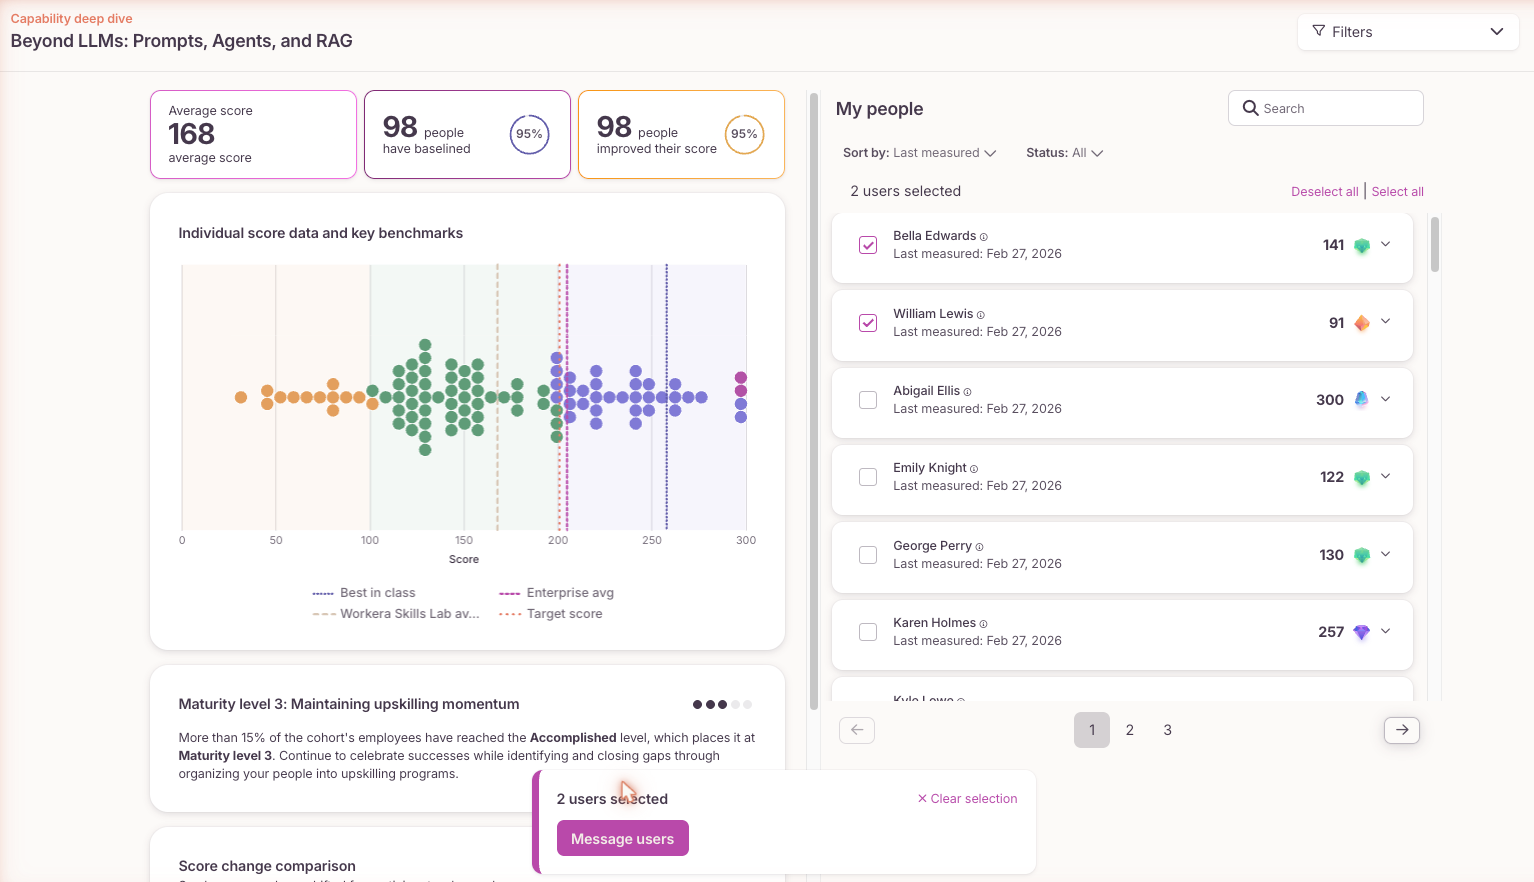Open the Status All dropdown

[1064, 153]
